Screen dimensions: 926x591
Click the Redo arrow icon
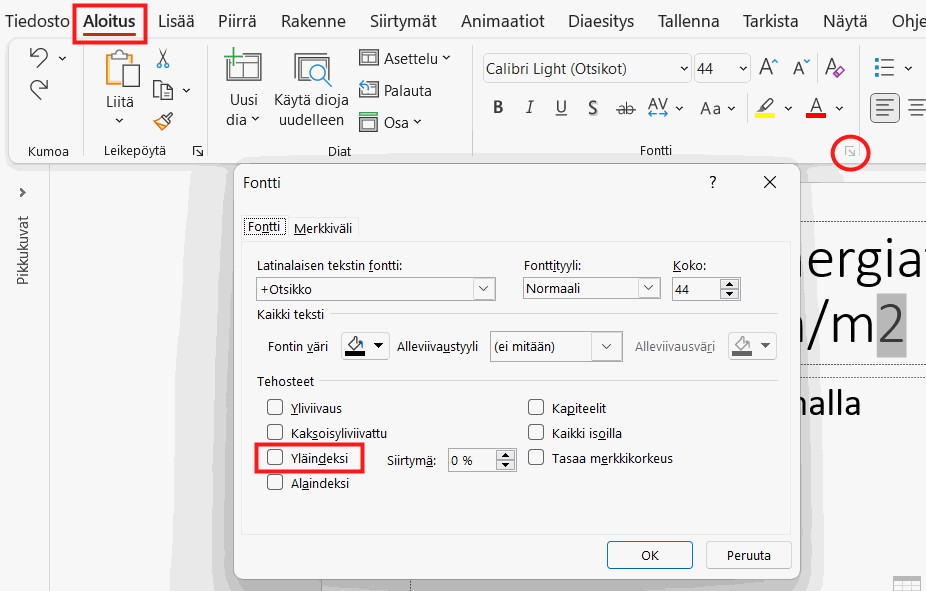coord(39,90)
